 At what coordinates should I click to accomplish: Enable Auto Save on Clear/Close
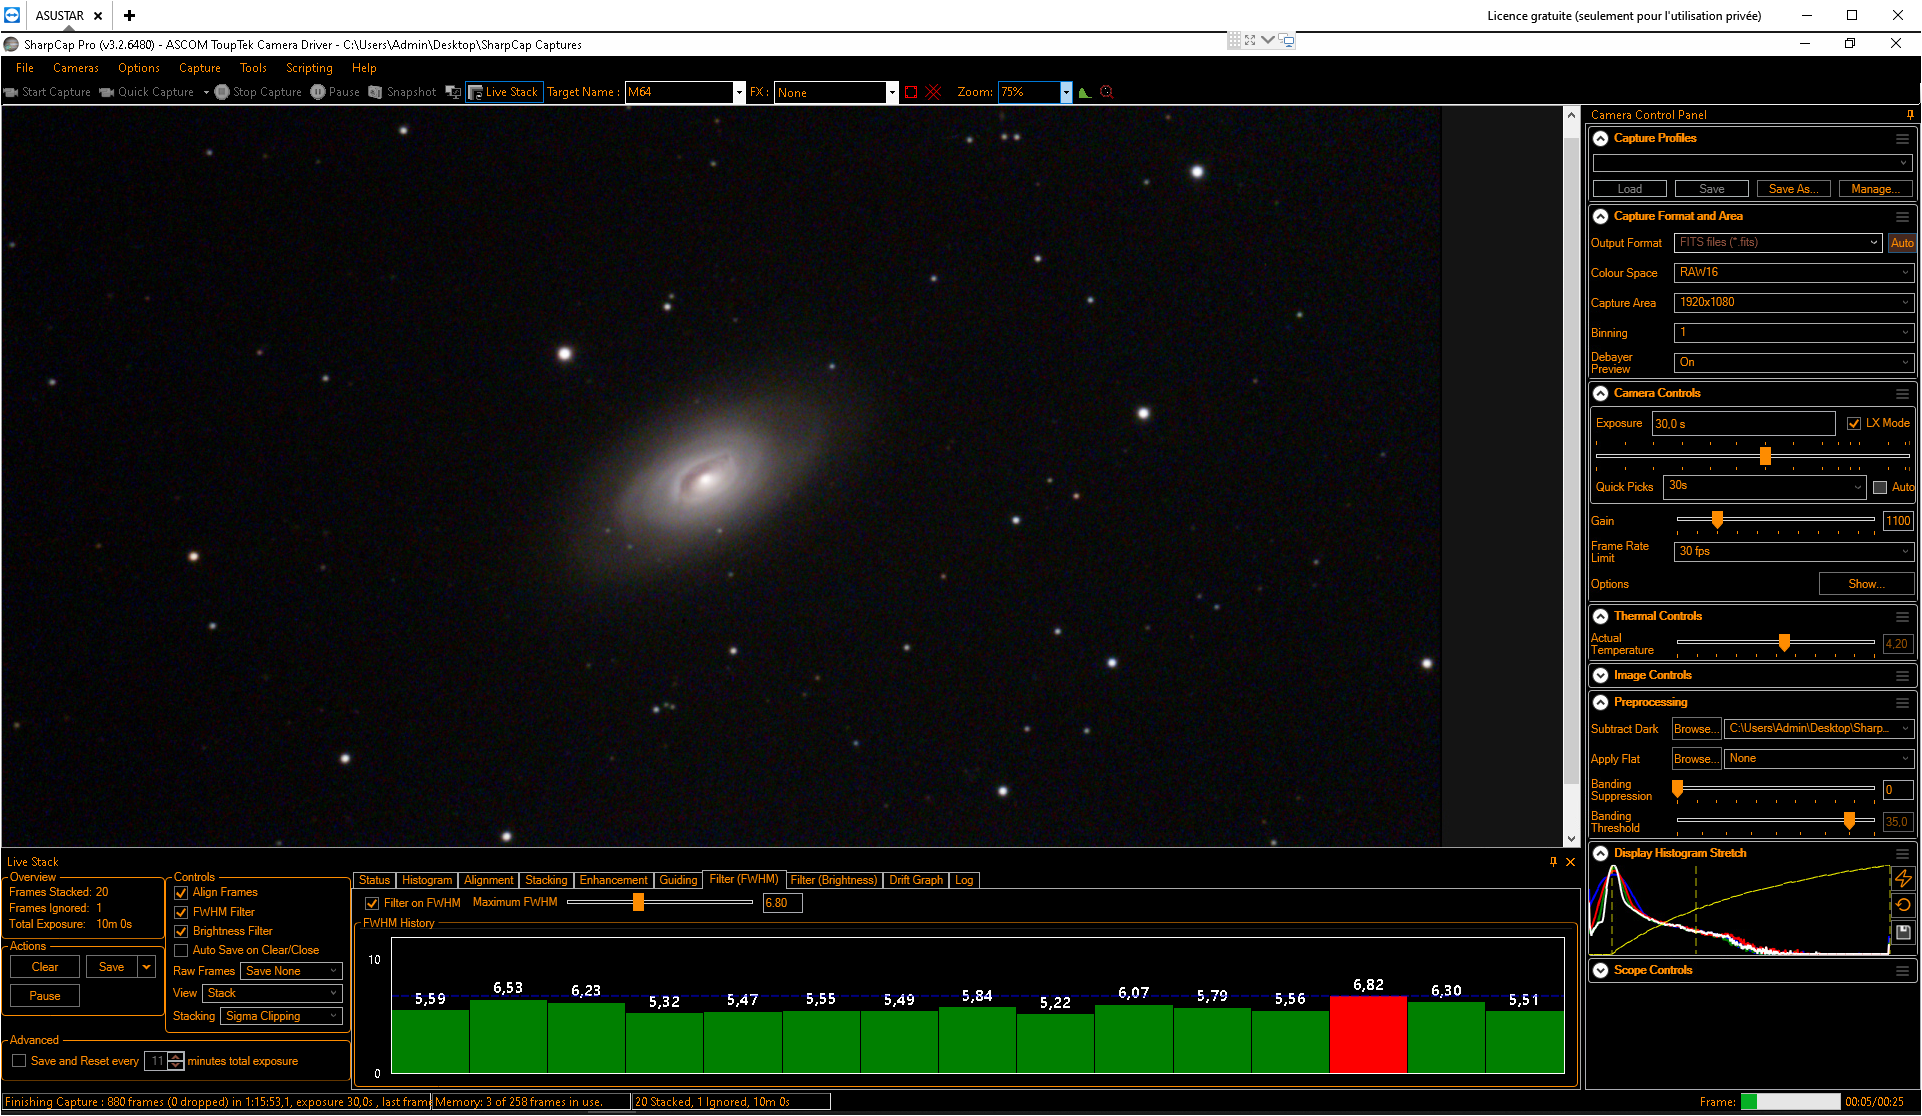click(x=181, y=950)
